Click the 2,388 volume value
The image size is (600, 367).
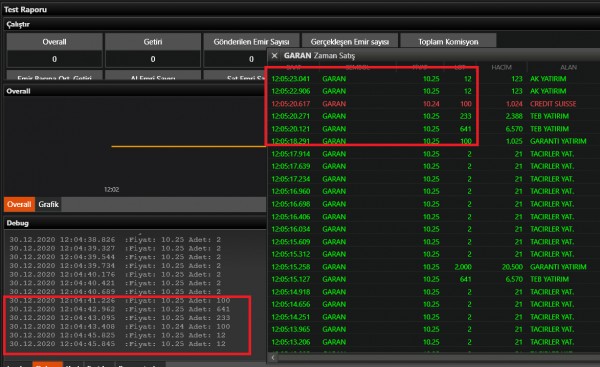point(514,116)
